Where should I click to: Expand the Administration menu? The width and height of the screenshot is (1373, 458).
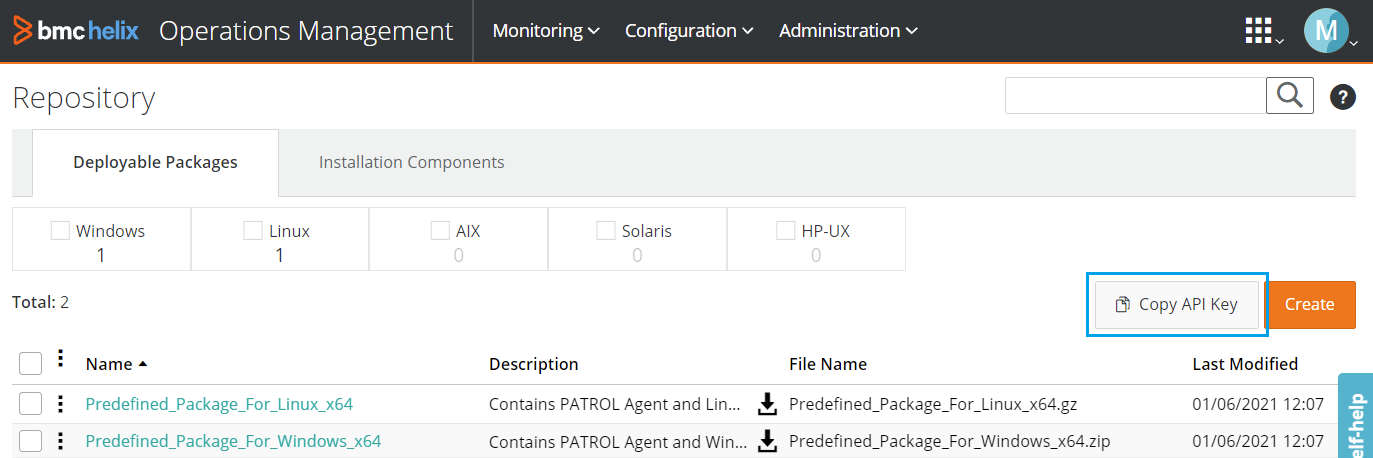coord(847,31)
